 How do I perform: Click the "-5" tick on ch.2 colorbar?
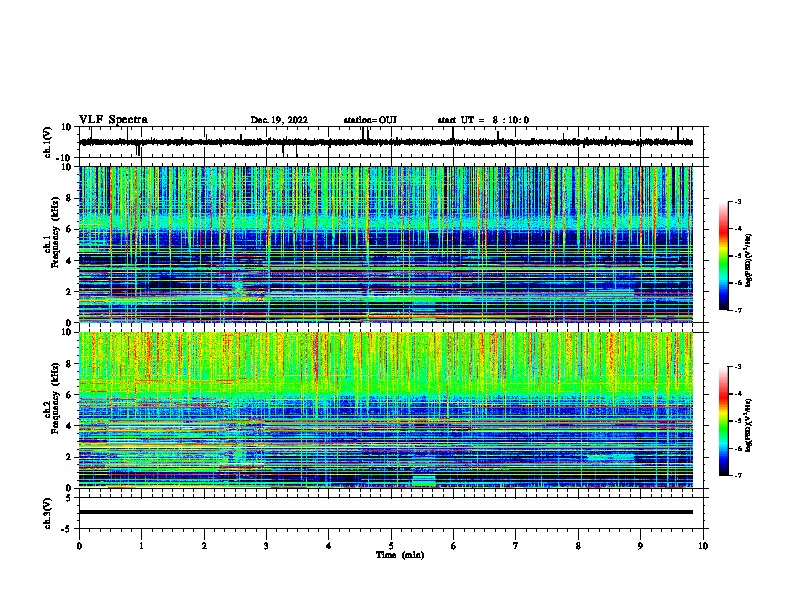(738, 421)
